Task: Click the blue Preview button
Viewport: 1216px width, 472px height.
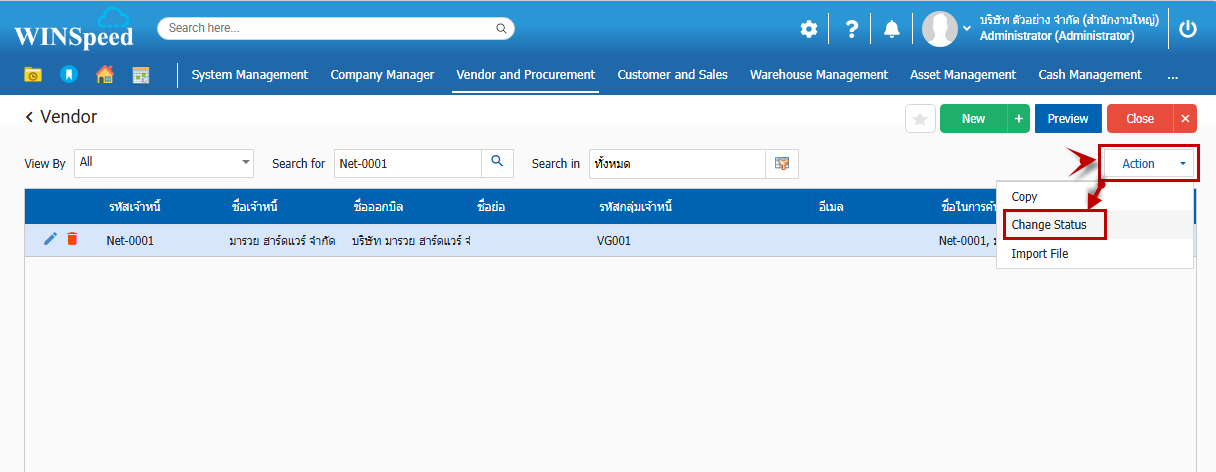Action: 1067,119
